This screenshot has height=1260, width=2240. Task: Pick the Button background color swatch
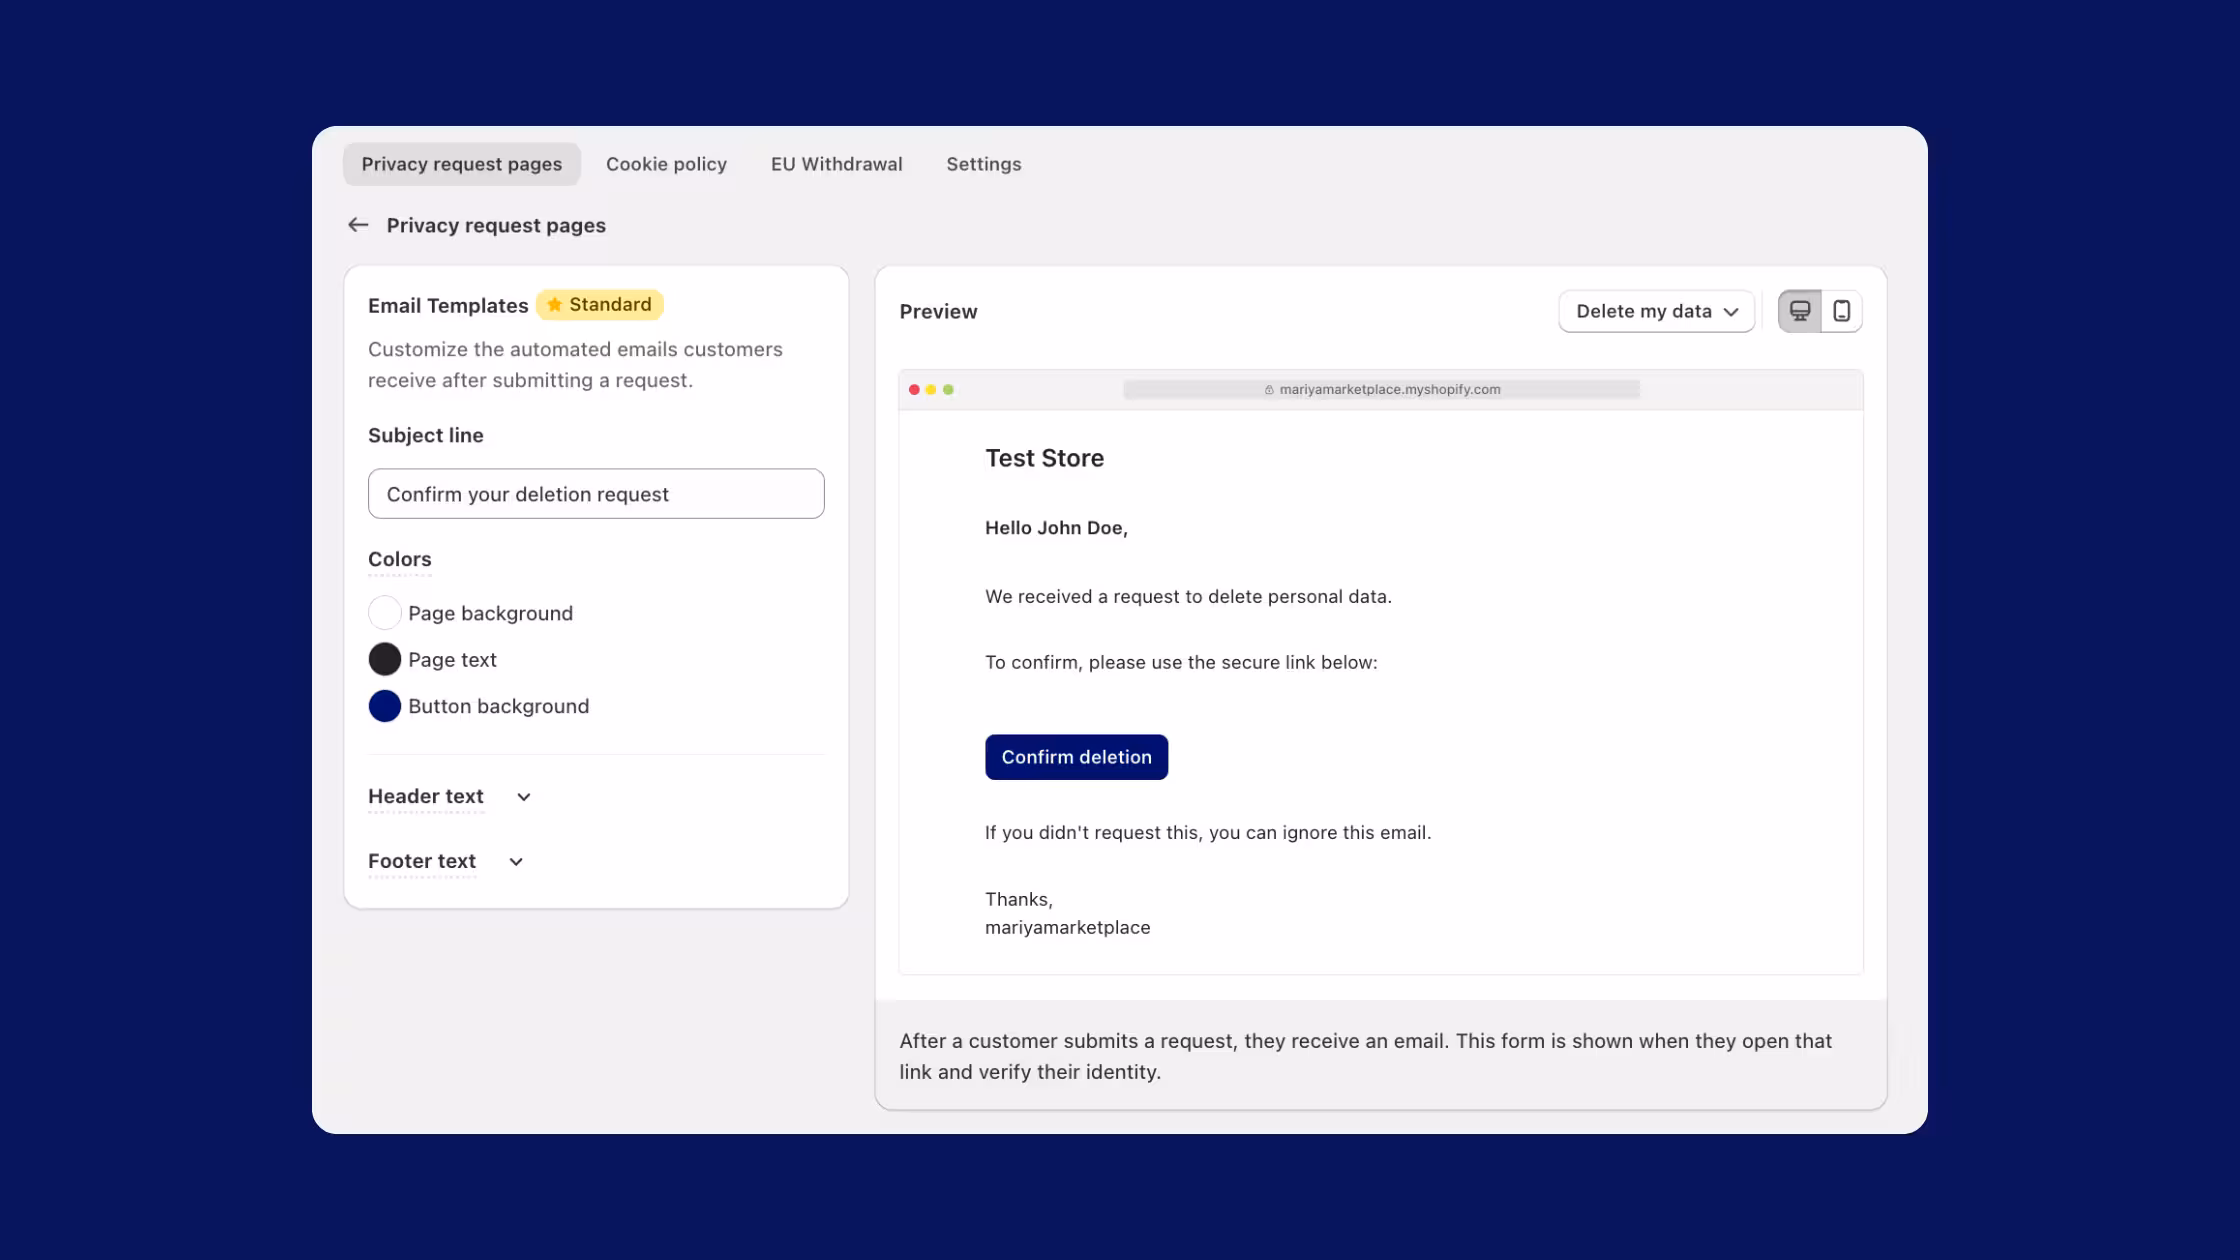tap(385, 706)
